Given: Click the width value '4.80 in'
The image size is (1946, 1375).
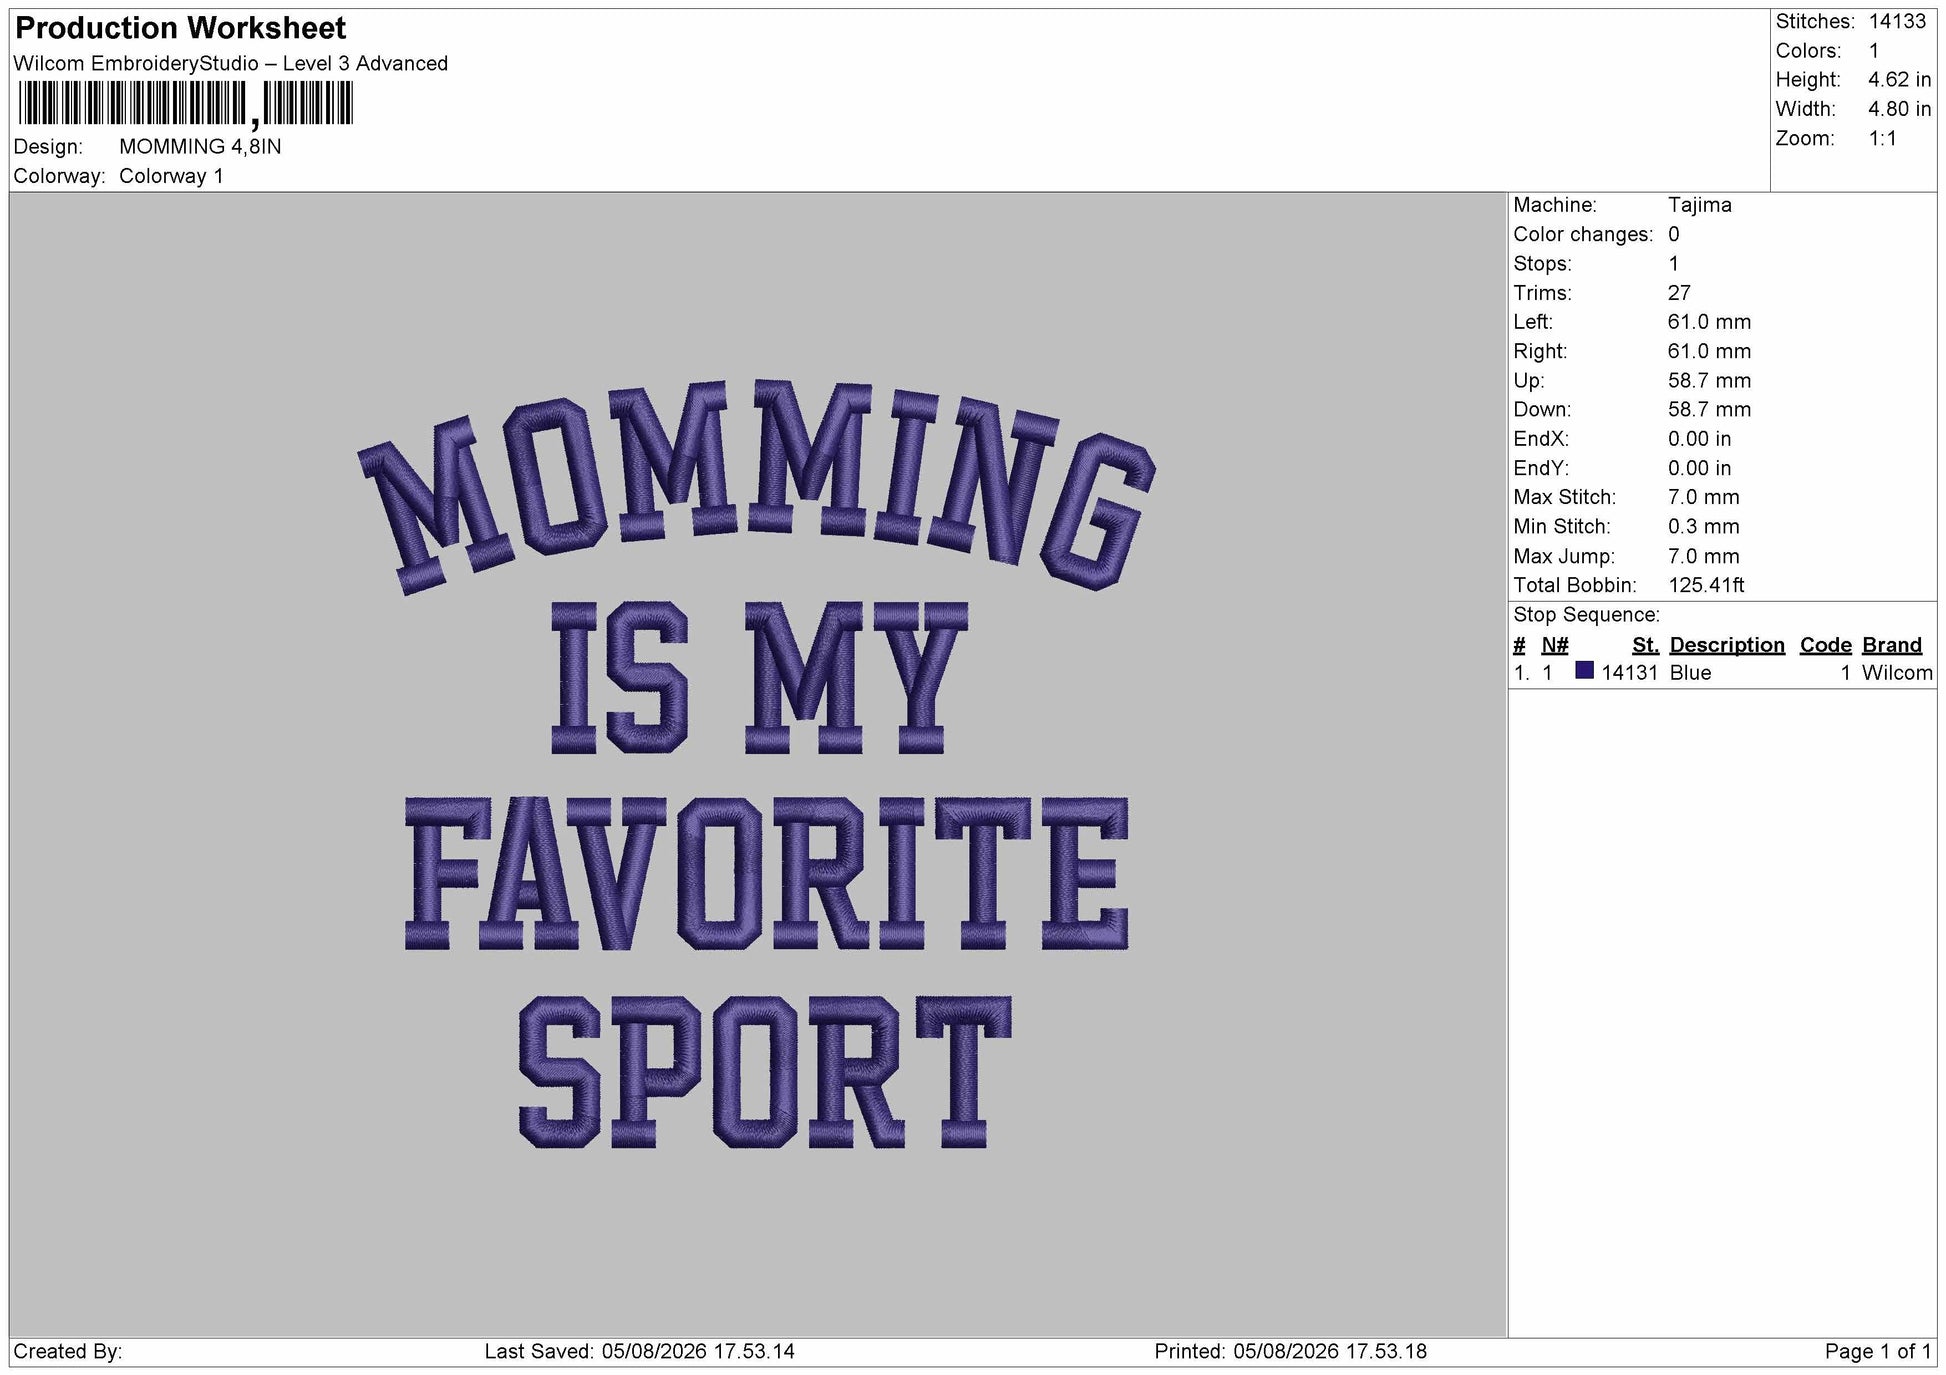Looking at the screenshot, I should point(1899,109).
